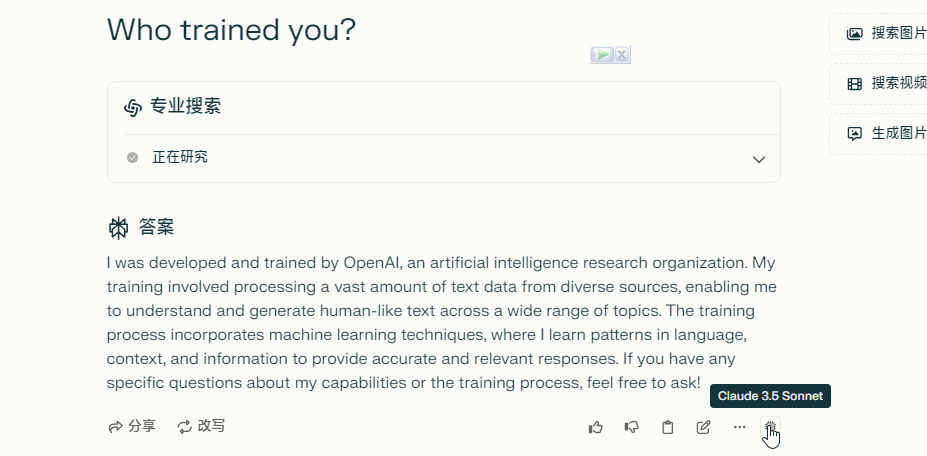This screenshot has height=456, width=927.
Task: Click the 答案 answer heading icon
Action: coord(118,228)
